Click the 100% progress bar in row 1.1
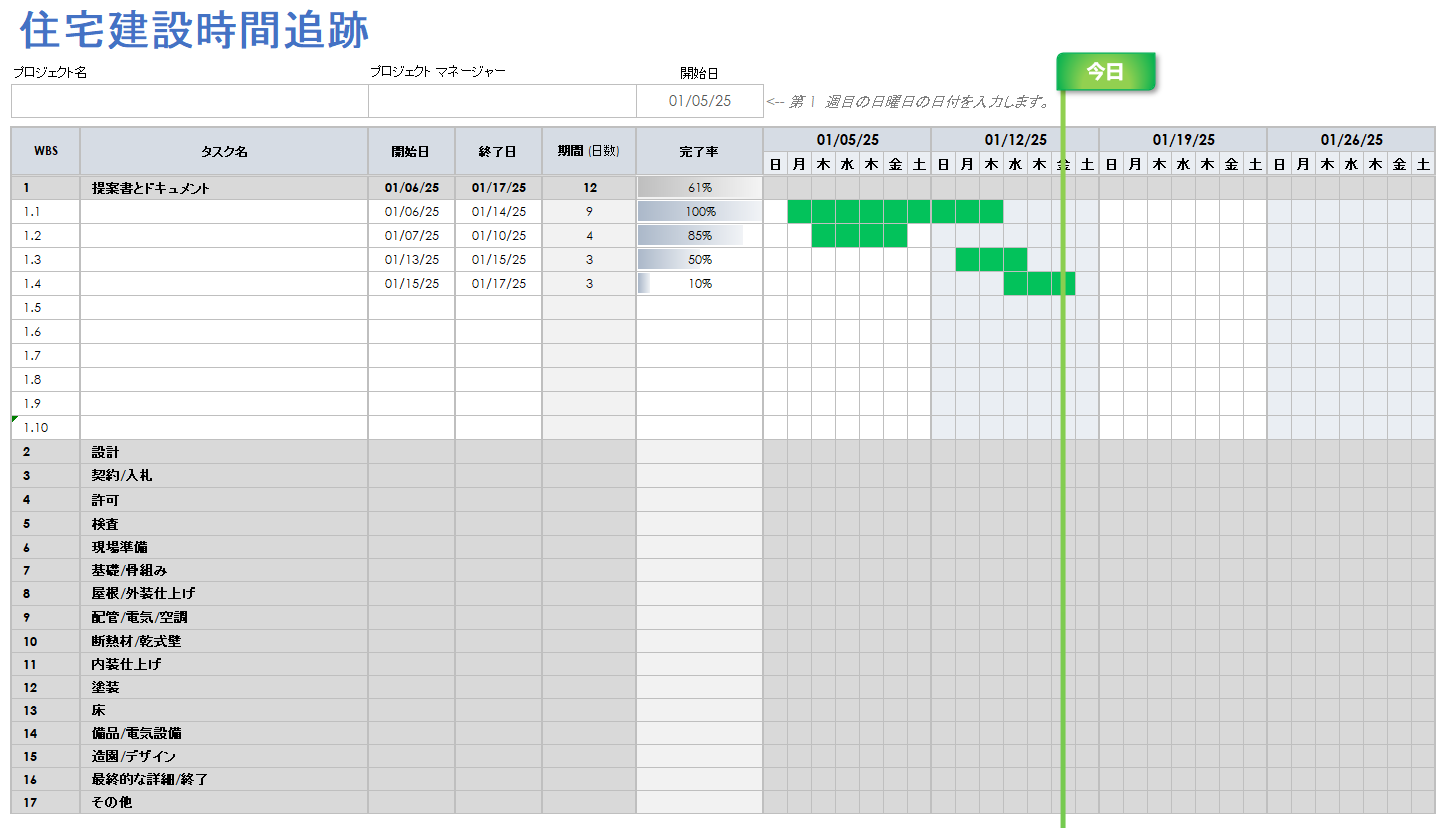Image resolution: width=1436 pixels, height=828 pixels. [x=700, y=212]
